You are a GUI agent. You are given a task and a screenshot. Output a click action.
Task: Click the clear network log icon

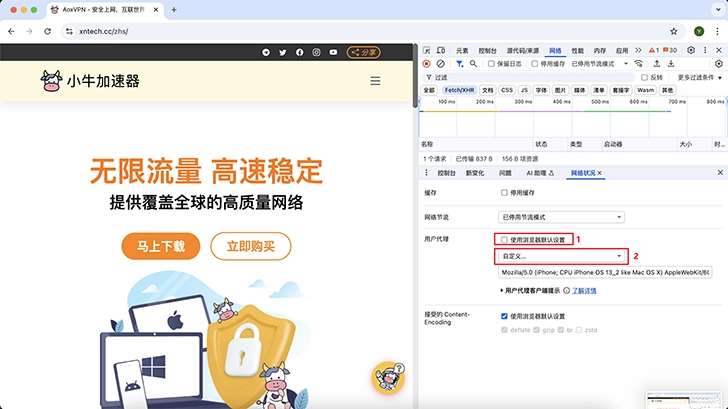click(440, 63)
